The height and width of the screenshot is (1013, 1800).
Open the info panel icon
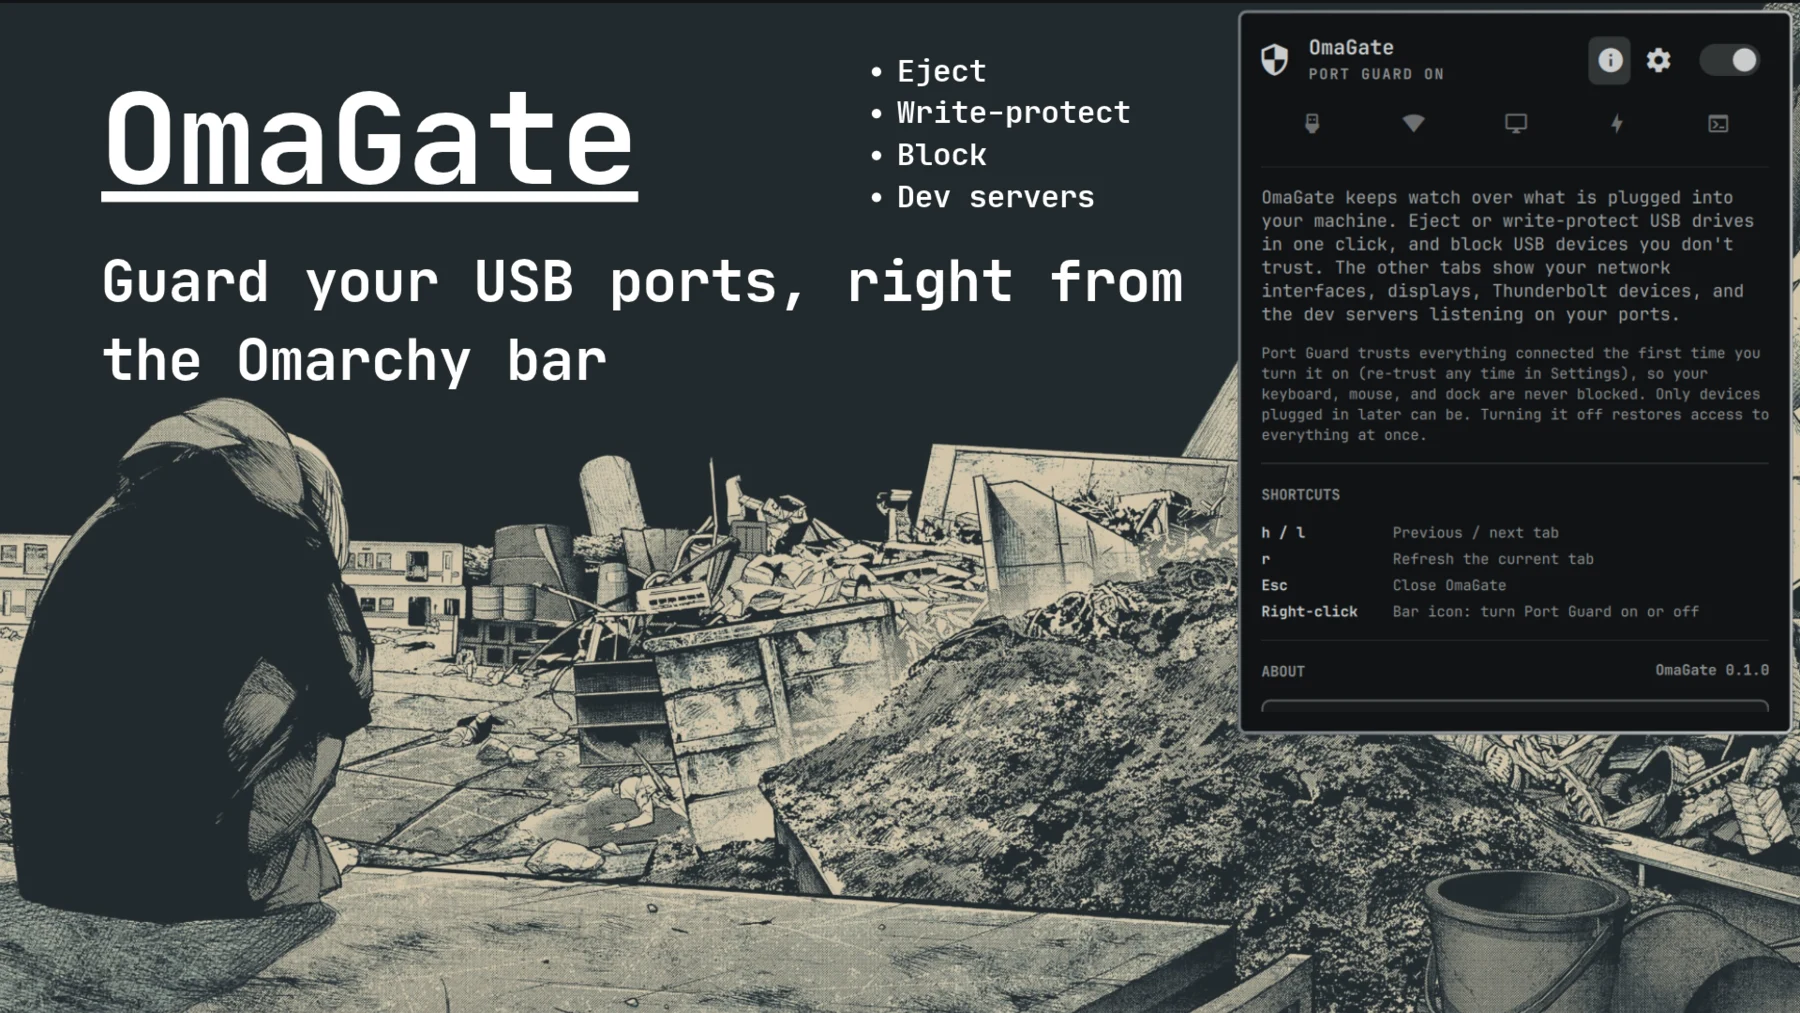tap(1609, 60)
